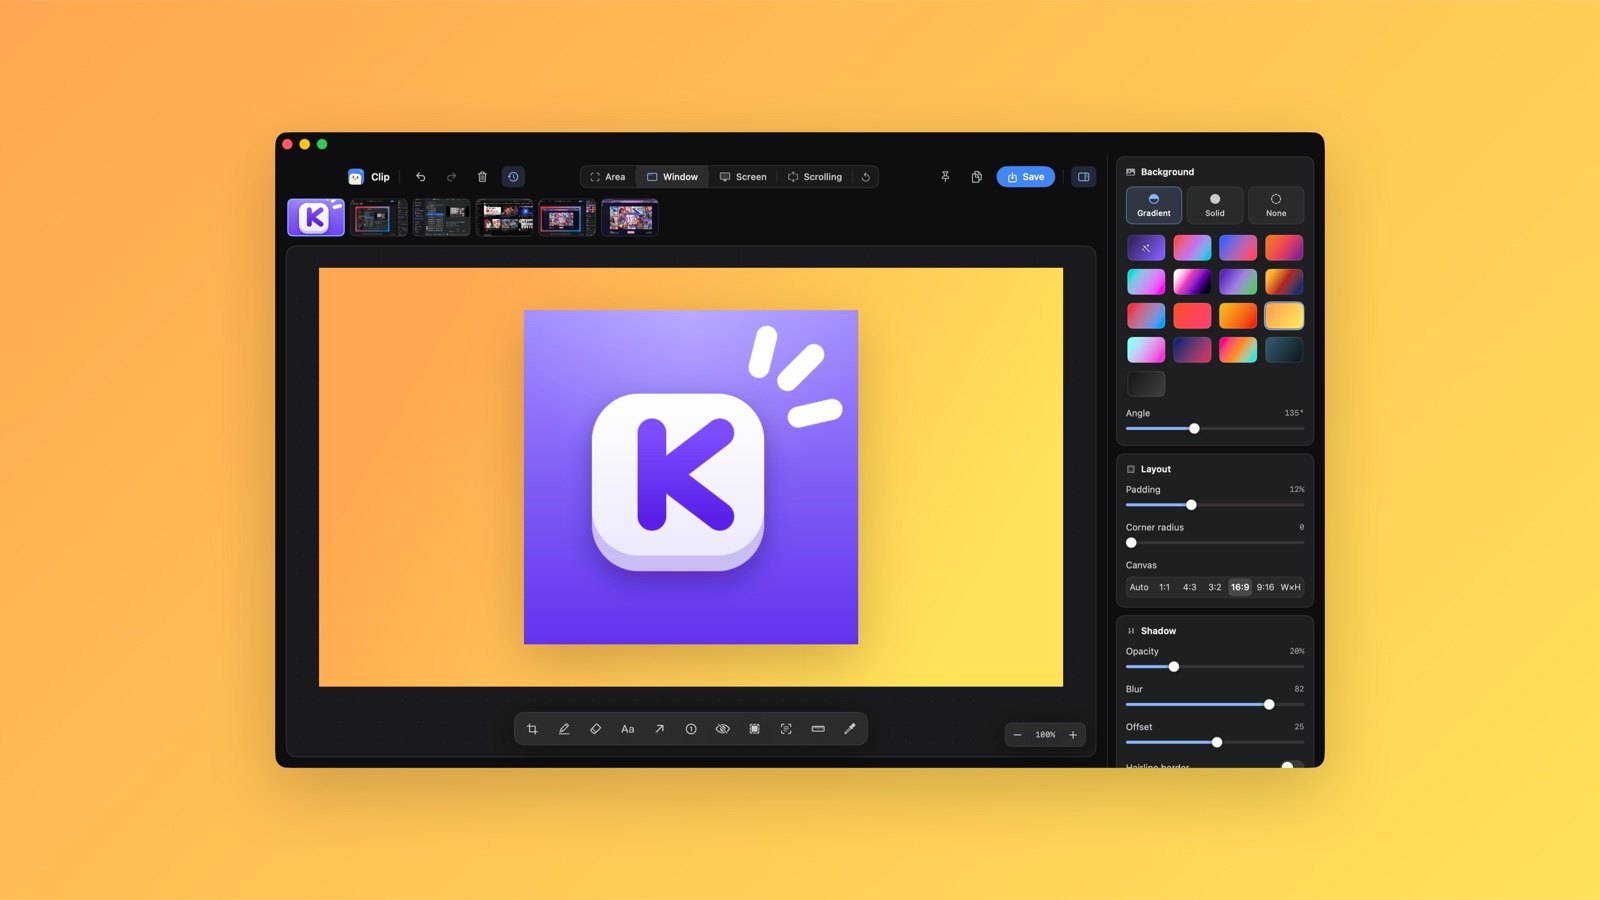Image resolution: width=1600 pixels, height=900 pixels.
Task: Undo the last edit
Action: pos(421,177)
